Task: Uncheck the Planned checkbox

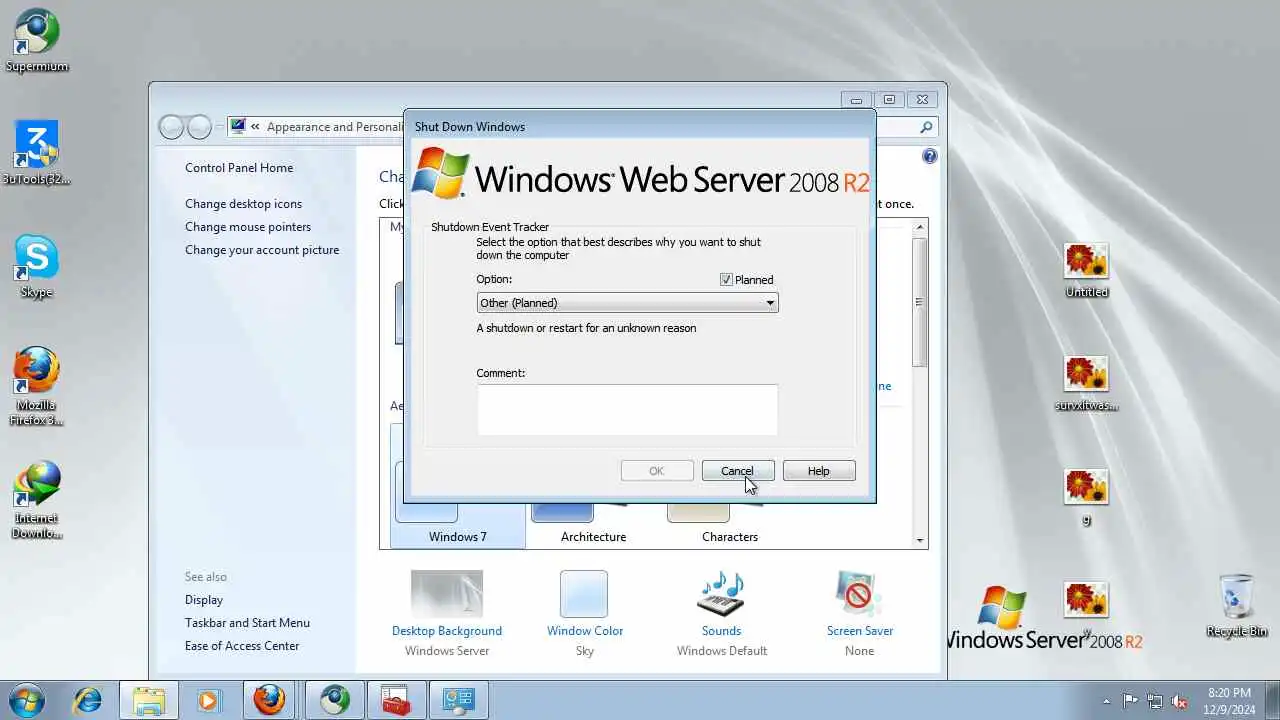Action: tap(727, 280)
